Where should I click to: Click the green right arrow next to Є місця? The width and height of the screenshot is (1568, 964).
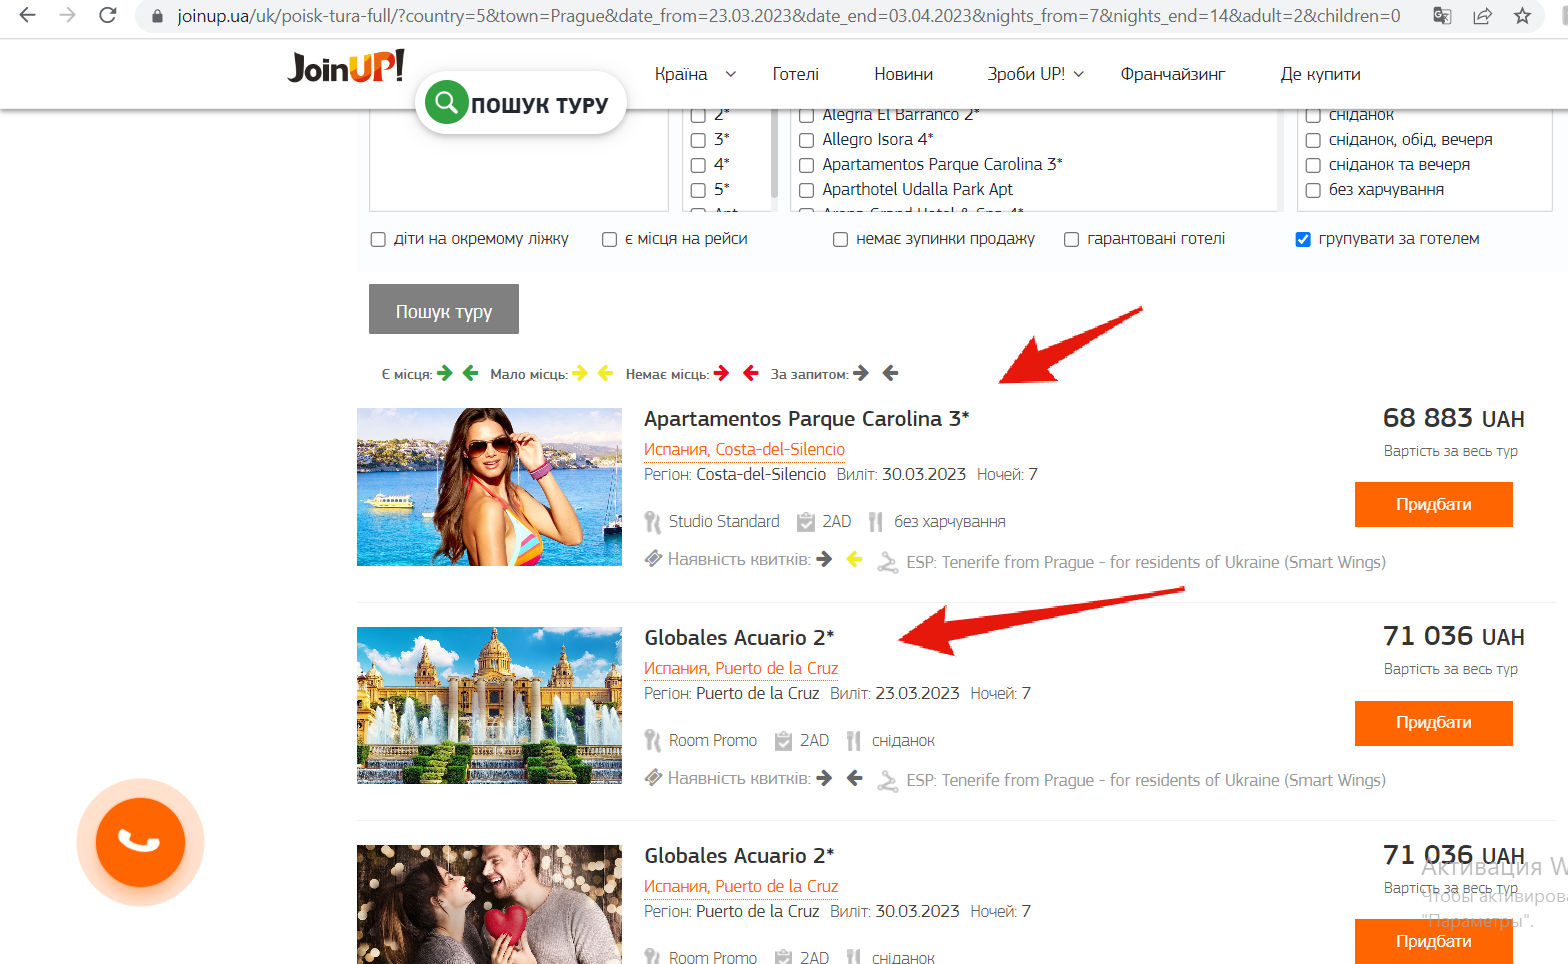(x=445, y=373)
